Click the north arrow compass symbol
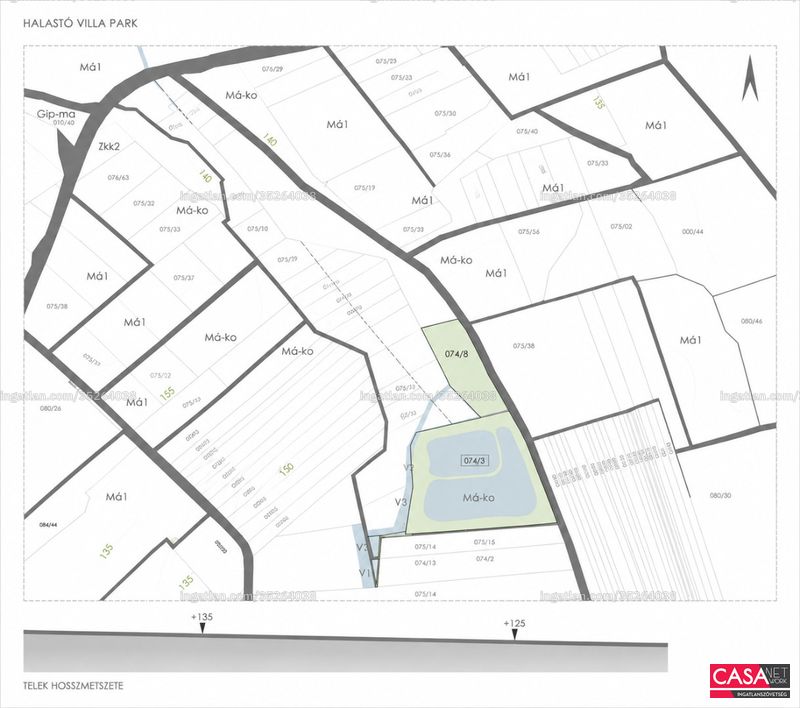The height and width of the screenshot is (708, 800). [x=750, y=78]
